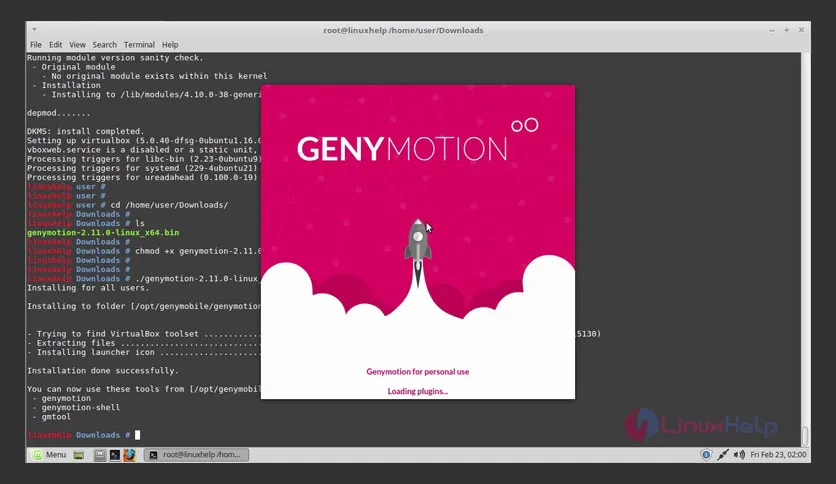
Task: Click the 'depmod.......' line
Action: click(x=59, y=113)
